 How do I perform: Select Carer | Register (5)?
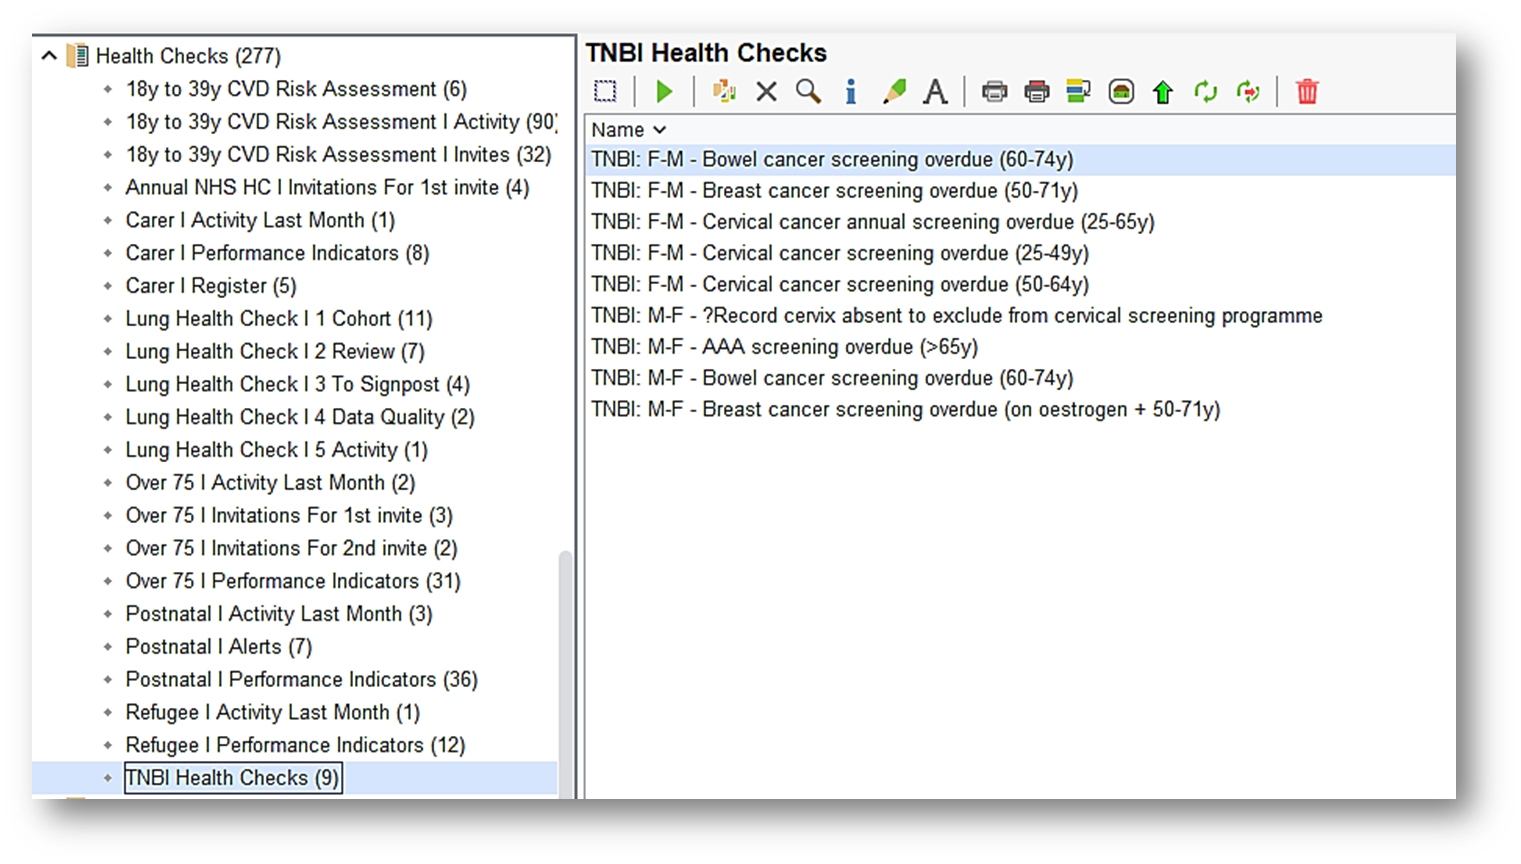[211, 287]
